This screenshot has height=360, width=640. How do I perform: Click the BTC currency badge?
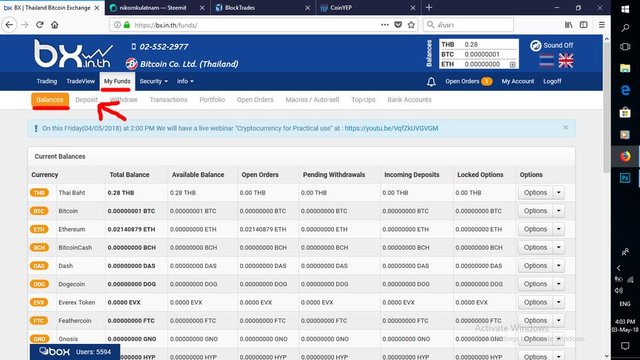tap(39, 211)
